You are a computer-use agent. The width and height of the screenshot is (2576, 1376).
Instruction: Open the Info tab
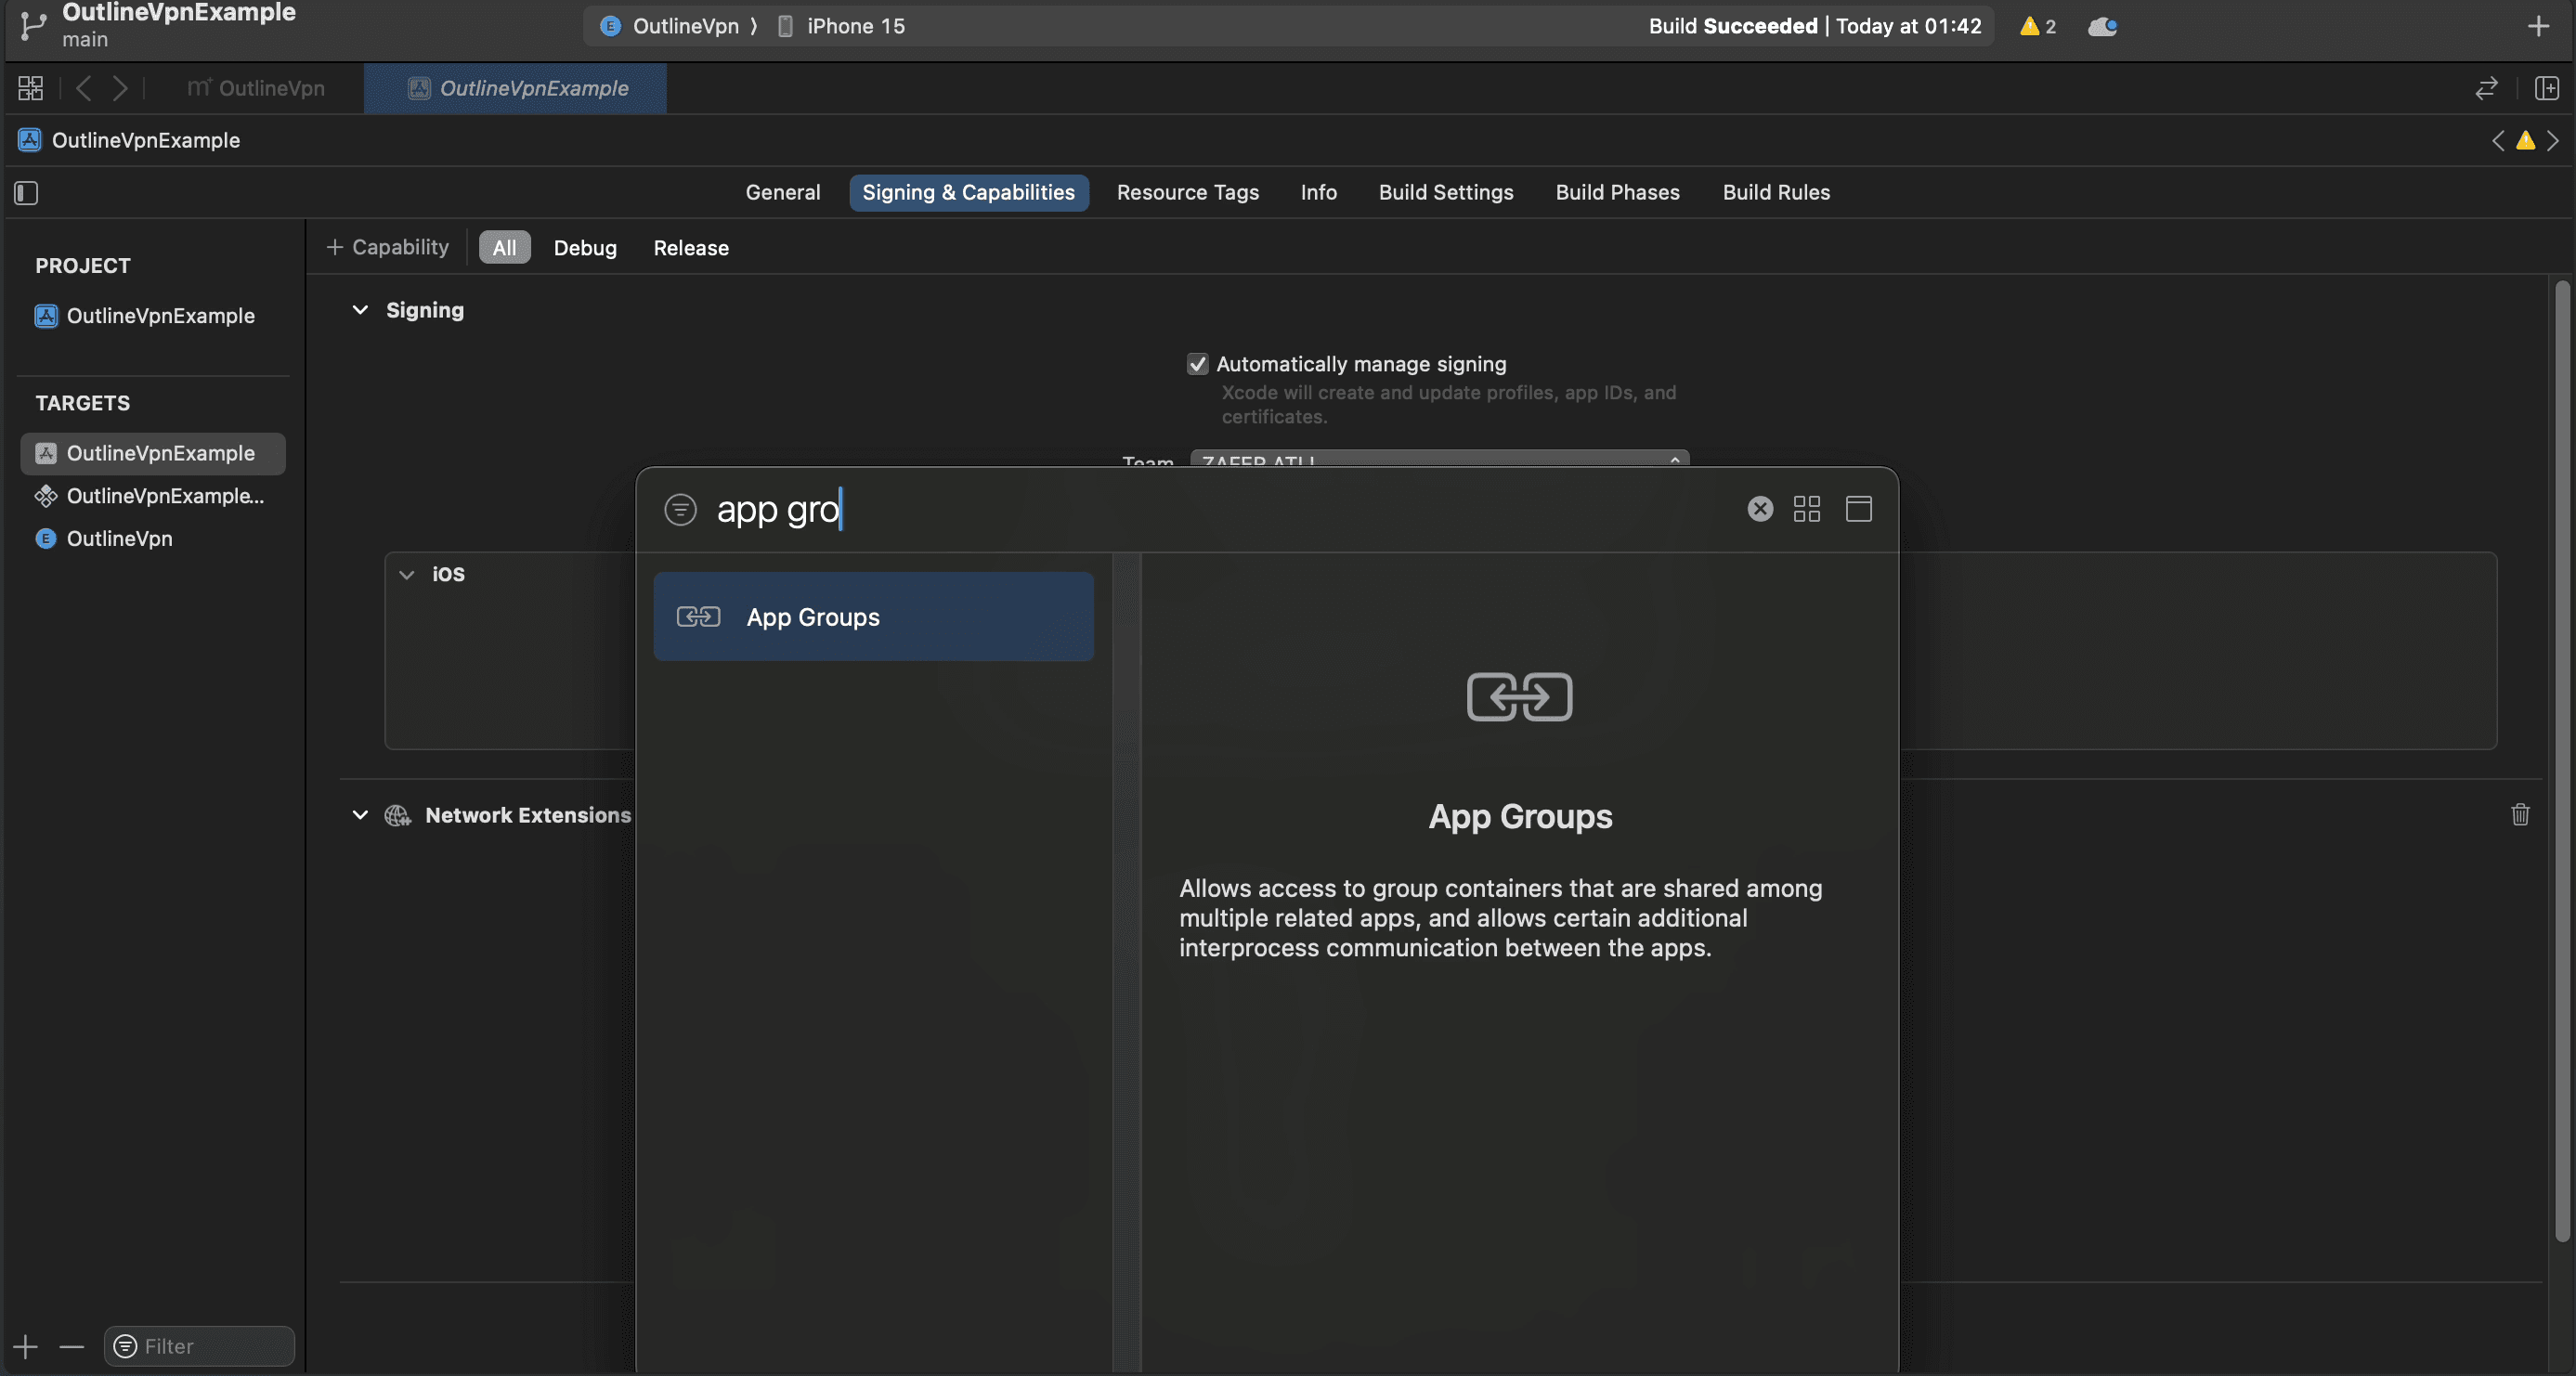coord(1318,192)
